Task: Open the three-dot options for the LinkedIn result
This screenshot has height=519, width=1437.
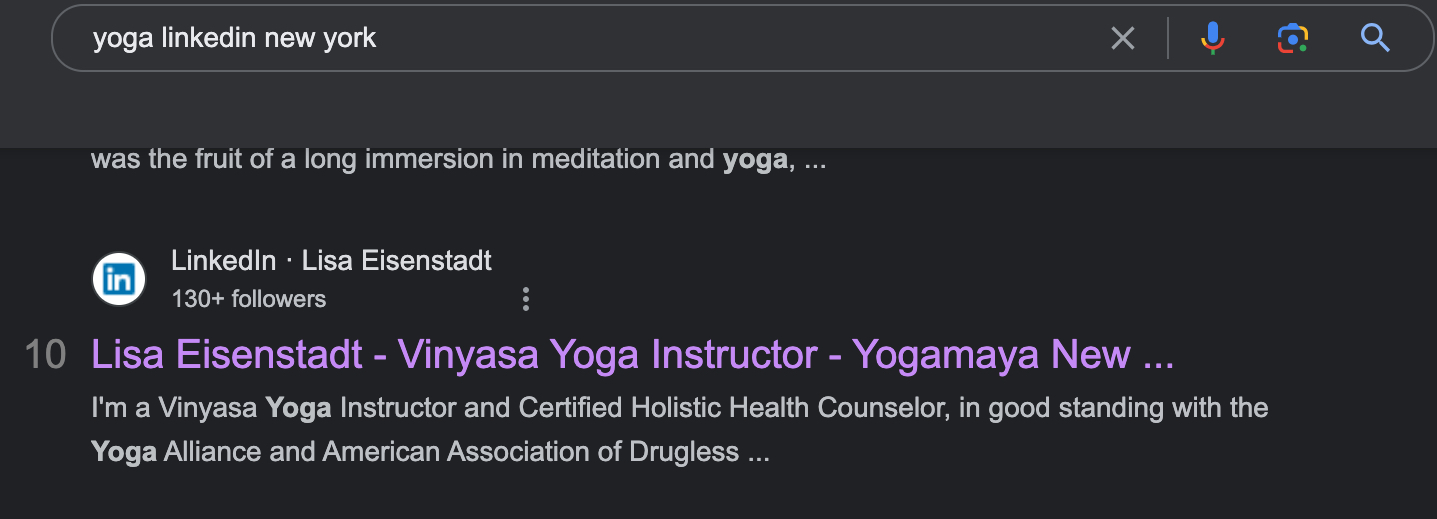Action: point(525,299)
